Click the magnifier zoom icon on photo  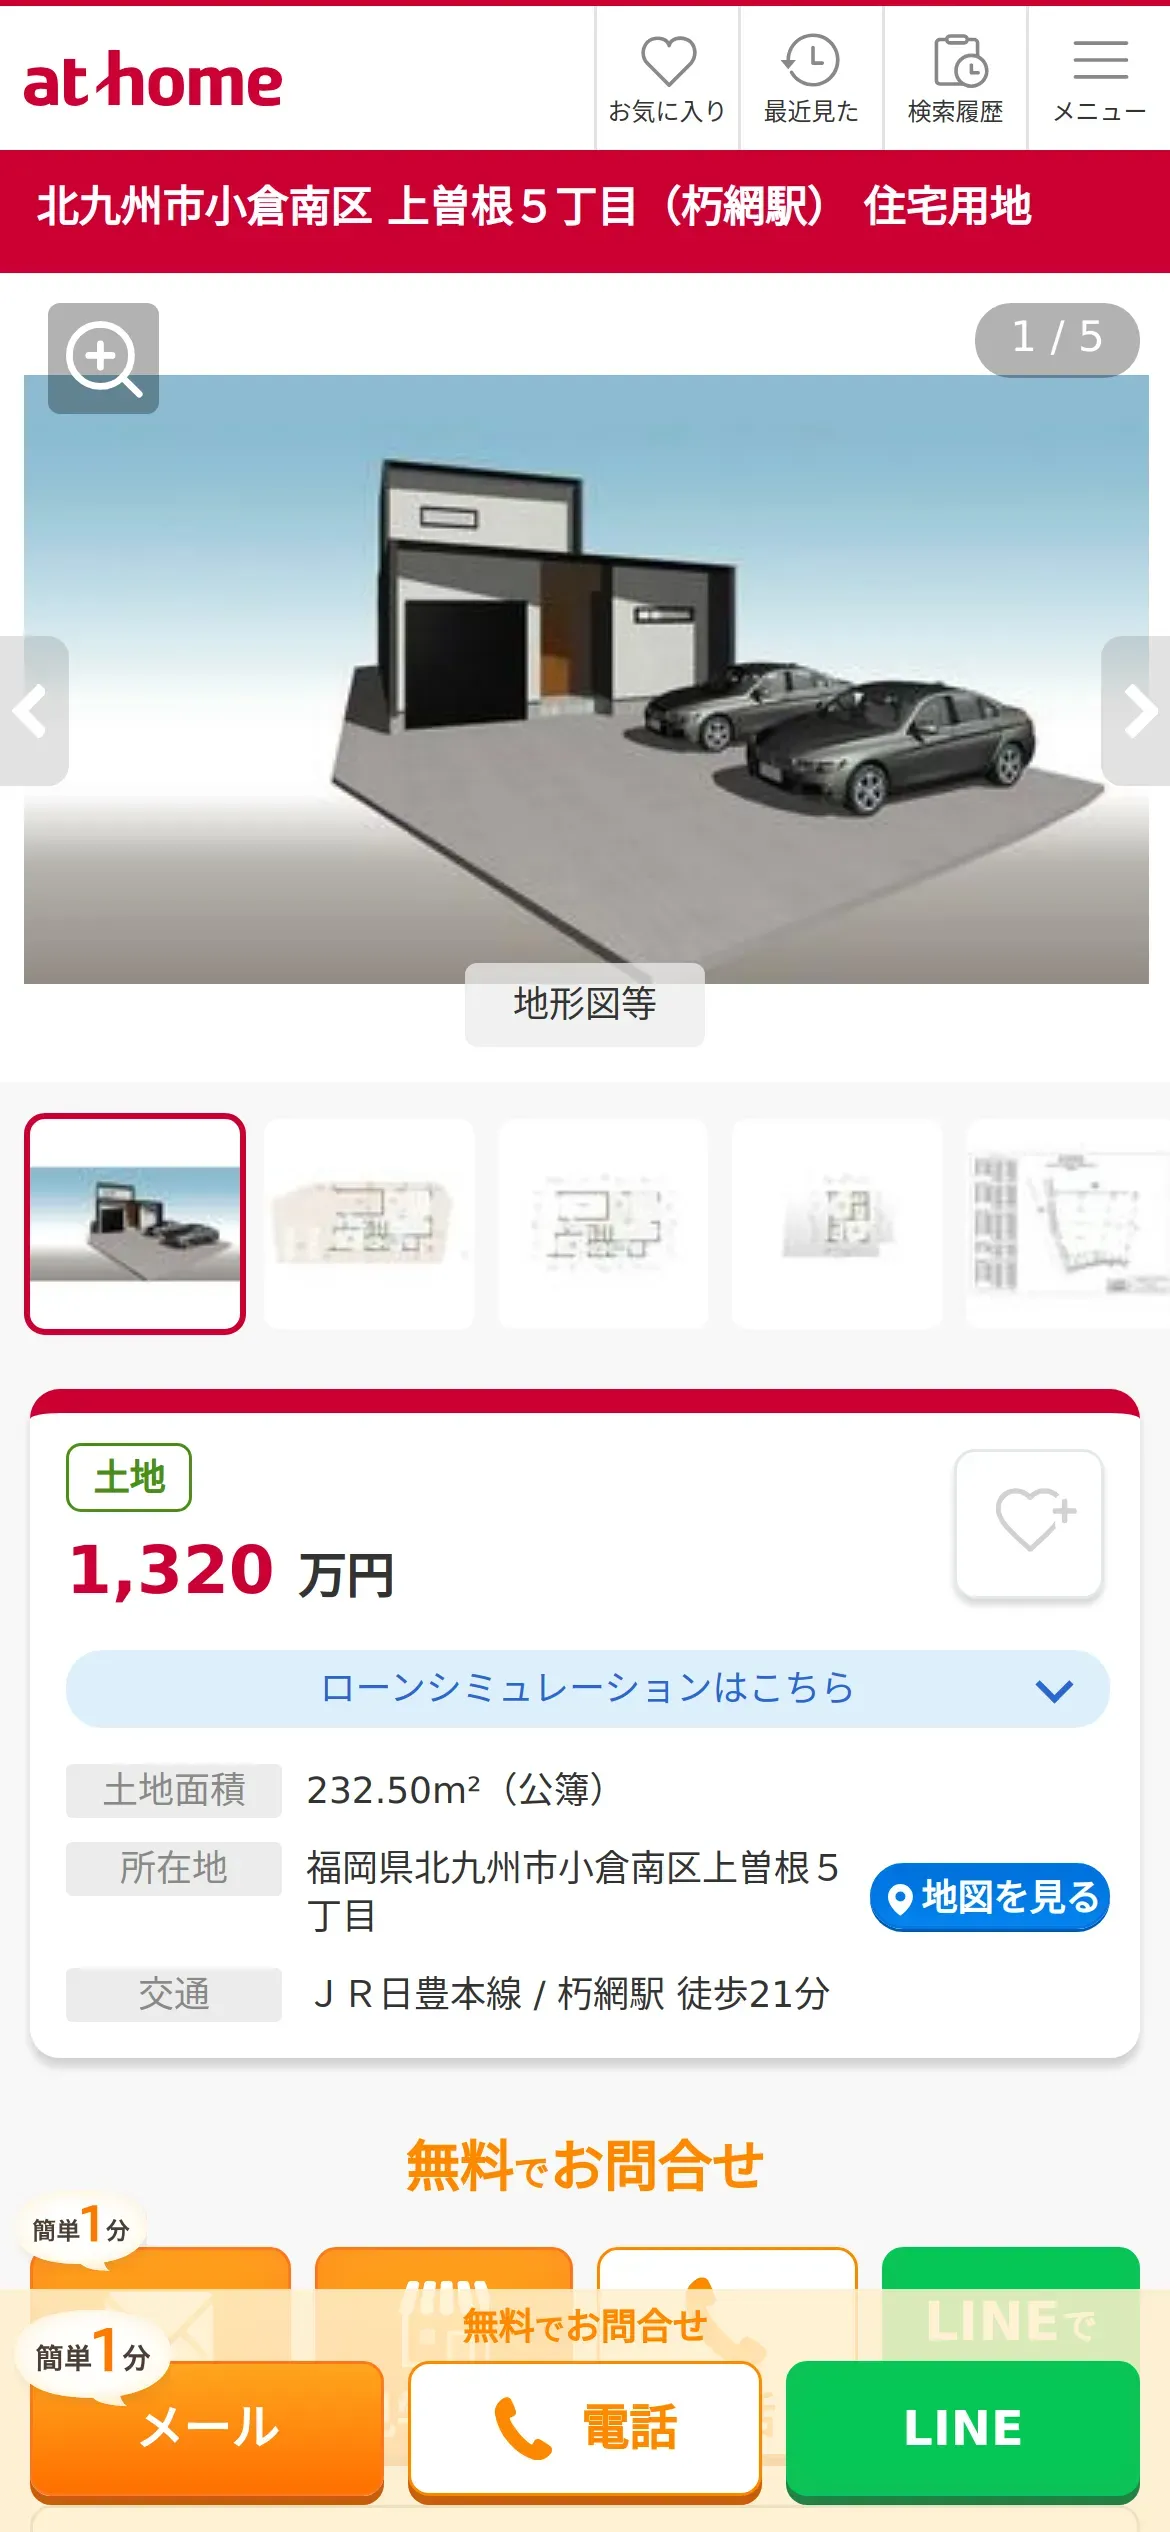pos(103,358)
